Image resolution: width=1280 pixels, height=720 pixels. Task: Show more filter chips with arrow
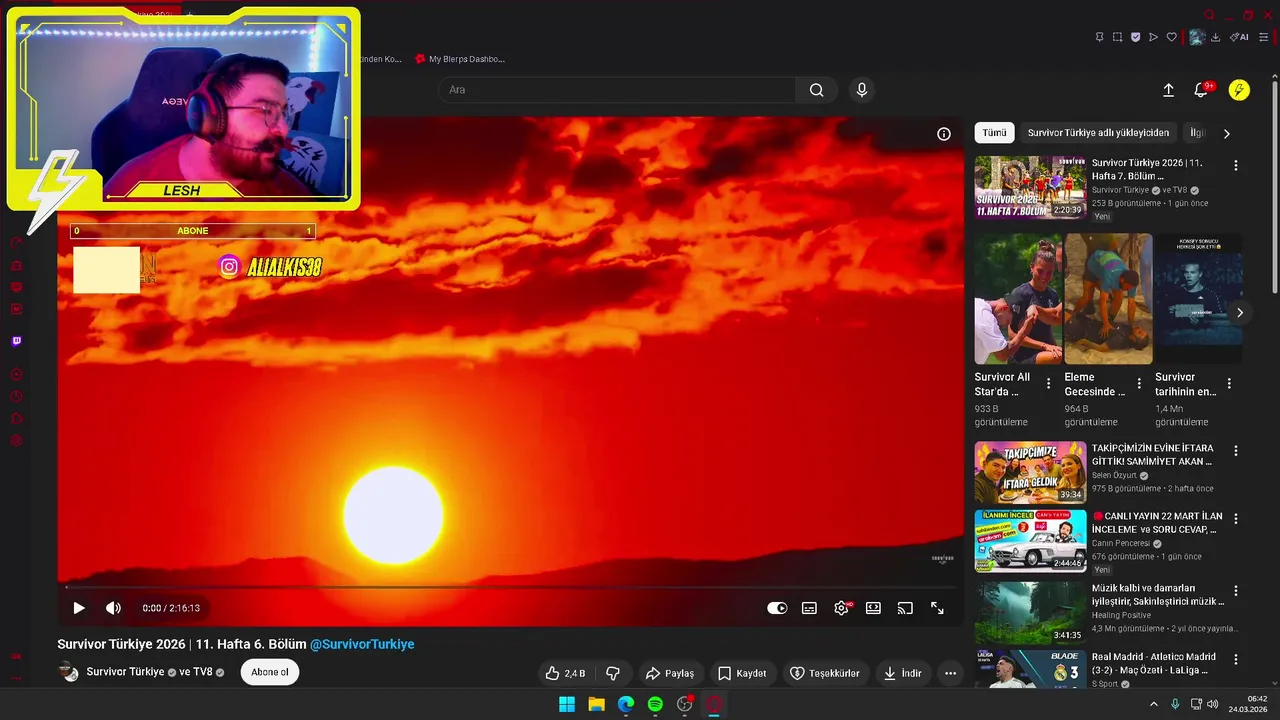1227,133
